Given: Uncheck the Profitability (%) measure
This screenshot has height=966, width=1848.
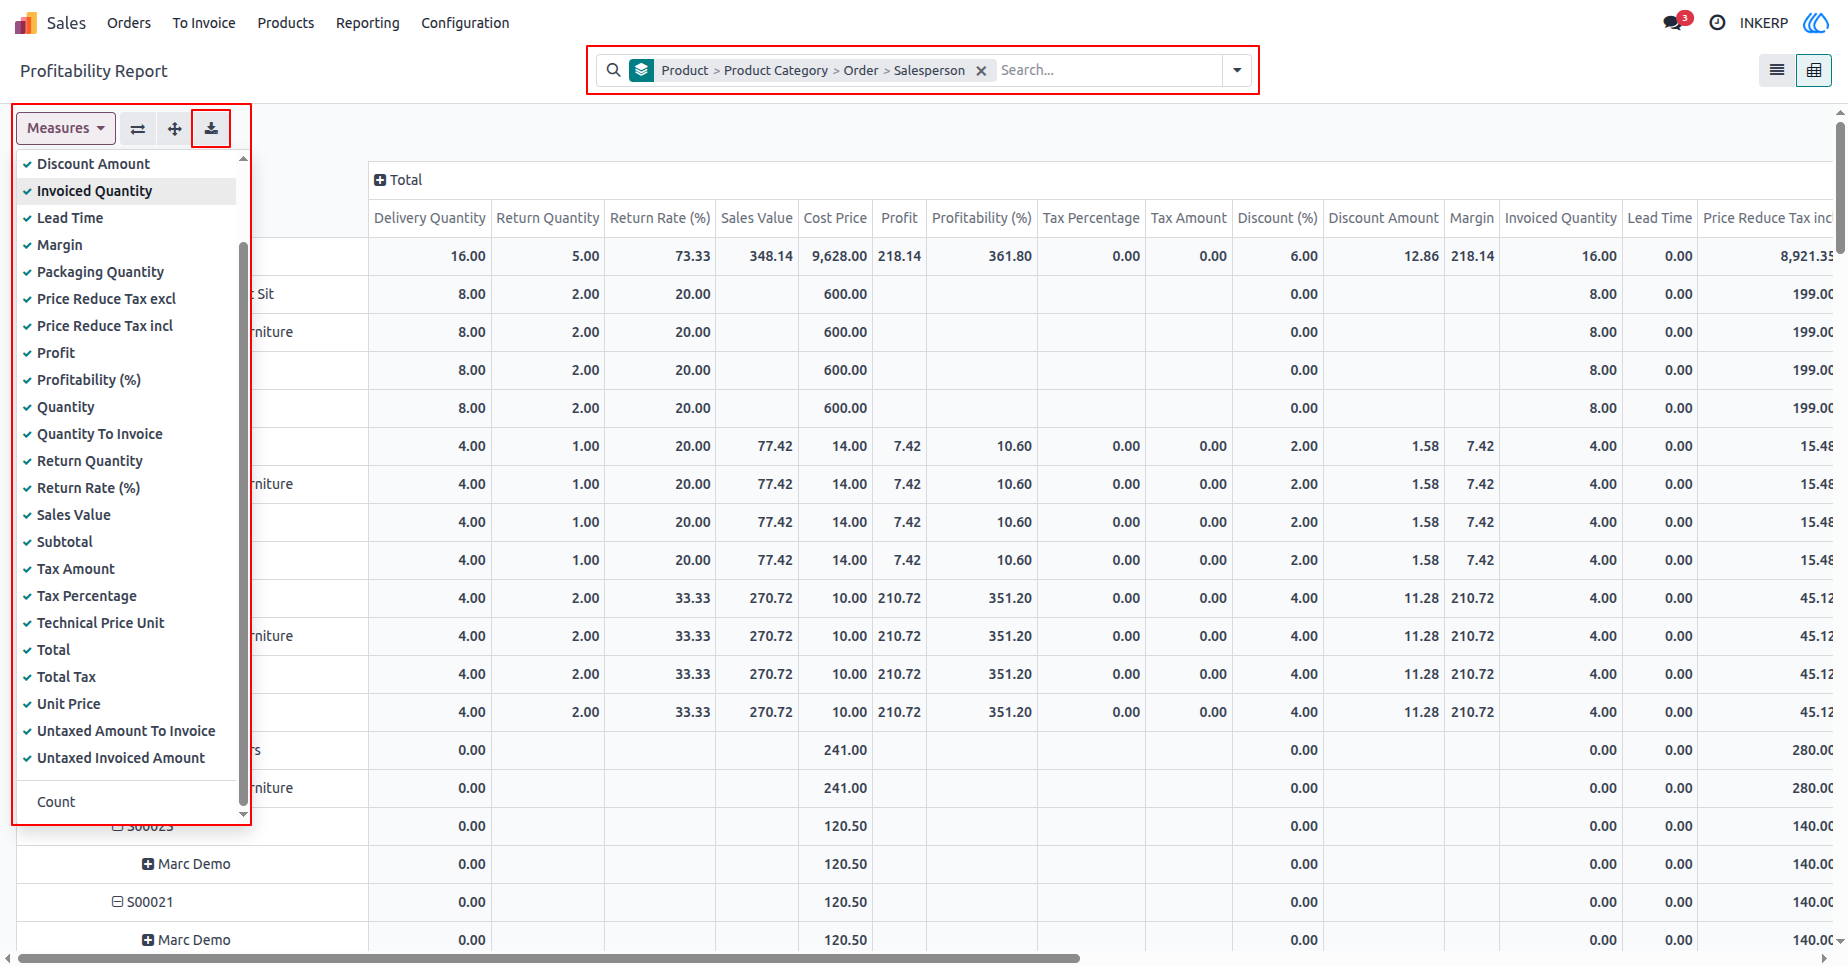Looking at the screenshot, I should tap(126, 380).
